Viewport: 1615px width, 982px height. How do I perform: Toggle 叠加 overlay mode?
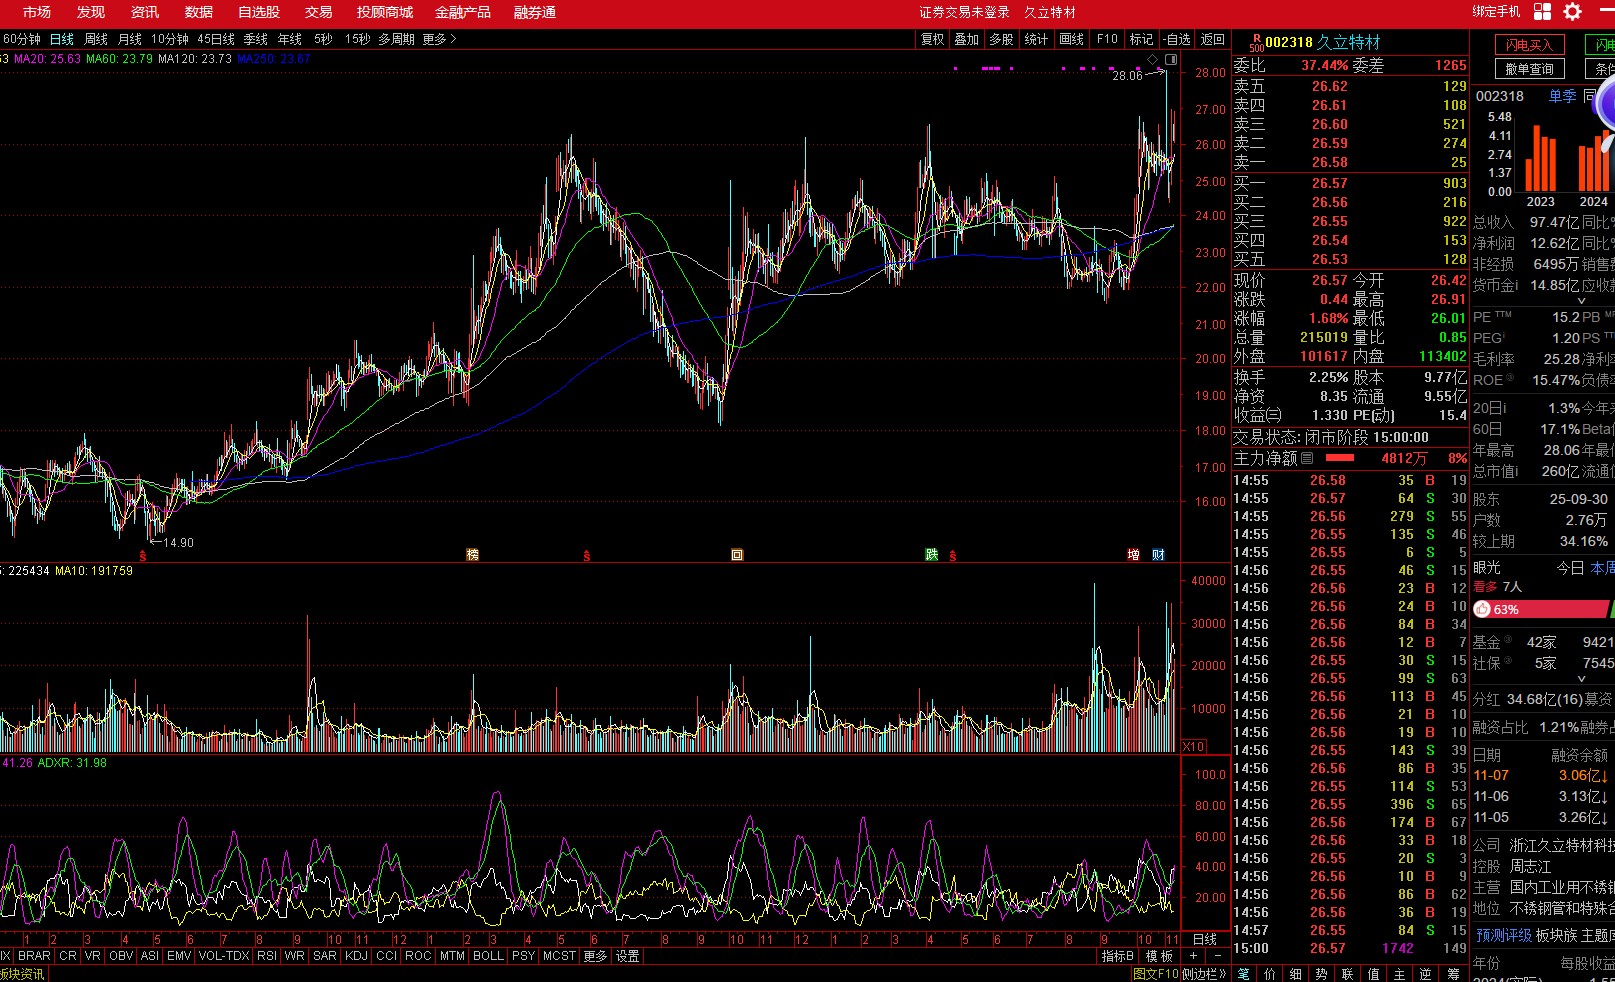tap(966, 39)
